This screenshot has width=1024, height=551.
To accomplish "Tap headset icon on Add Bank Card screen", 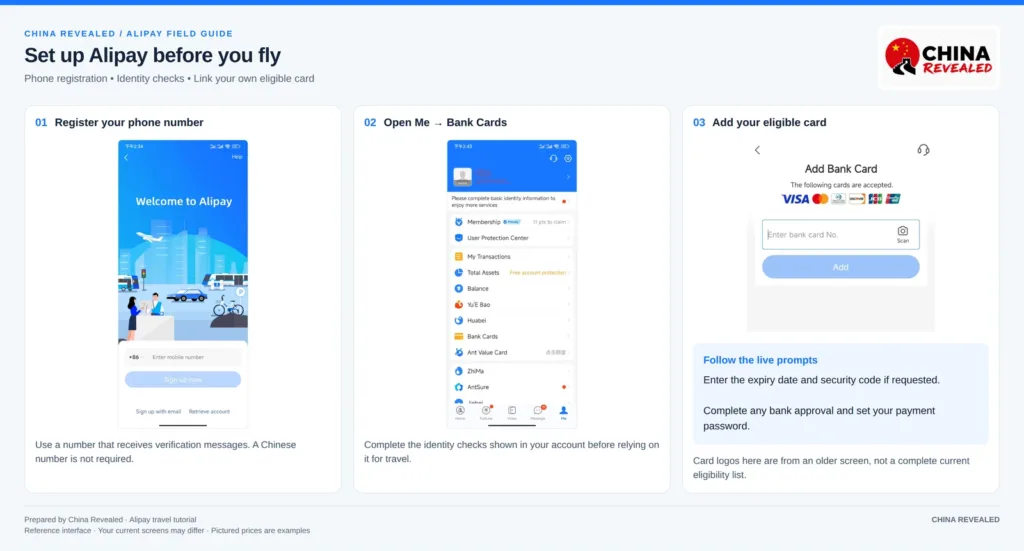I will (x=923, y=150).
